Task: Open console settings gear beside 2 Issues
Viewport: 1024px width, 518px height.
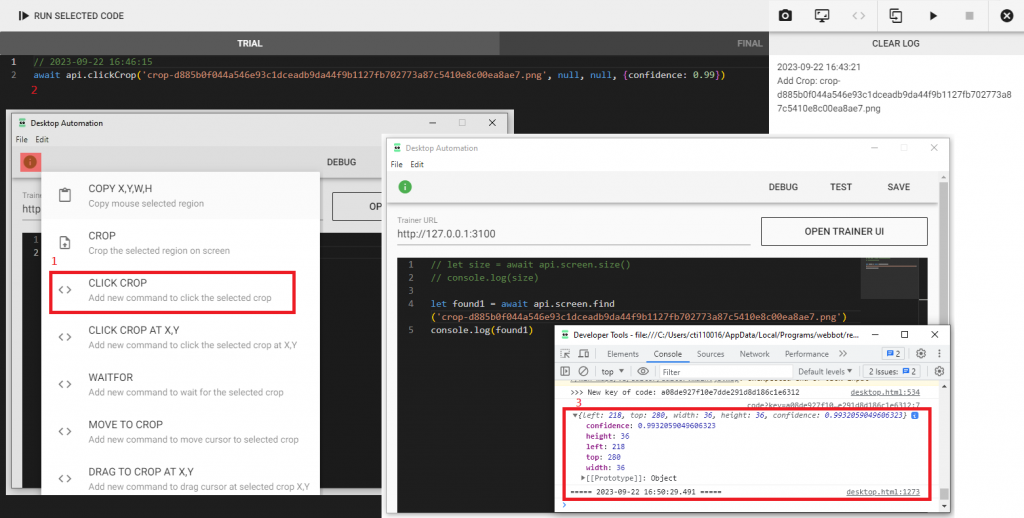Action: (x=939, y=371)
